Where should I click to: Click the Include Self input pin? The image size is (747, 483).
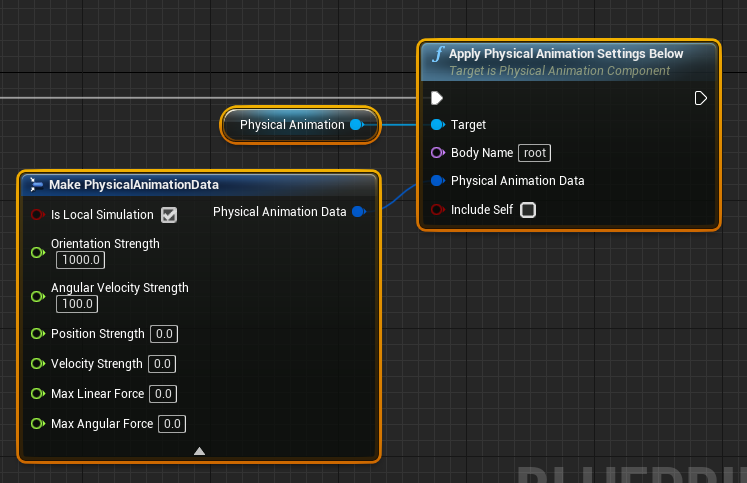(438, 210)
